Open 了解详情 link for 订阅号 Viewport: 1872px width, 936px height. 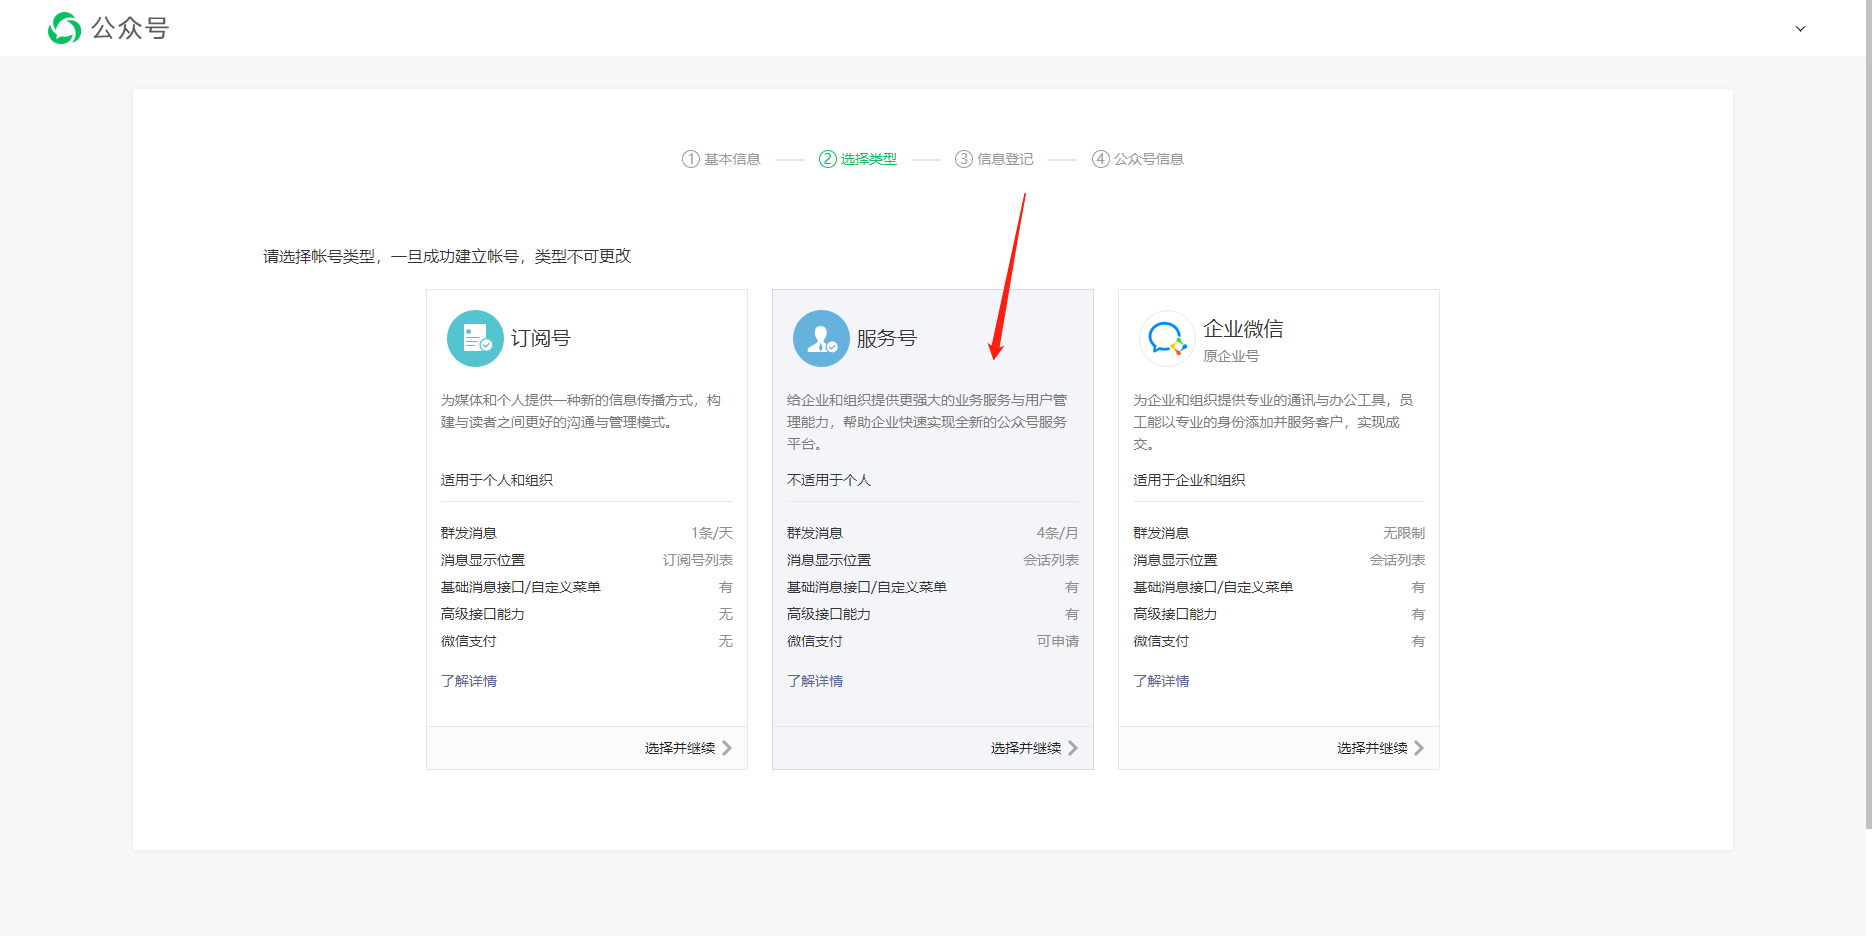[x=469, y=681]
